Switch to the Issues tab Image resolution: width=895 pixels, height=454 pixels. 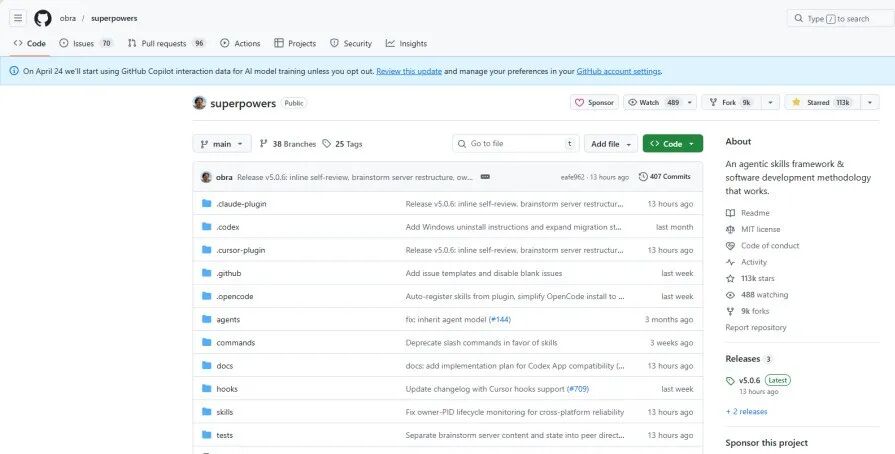86,43
